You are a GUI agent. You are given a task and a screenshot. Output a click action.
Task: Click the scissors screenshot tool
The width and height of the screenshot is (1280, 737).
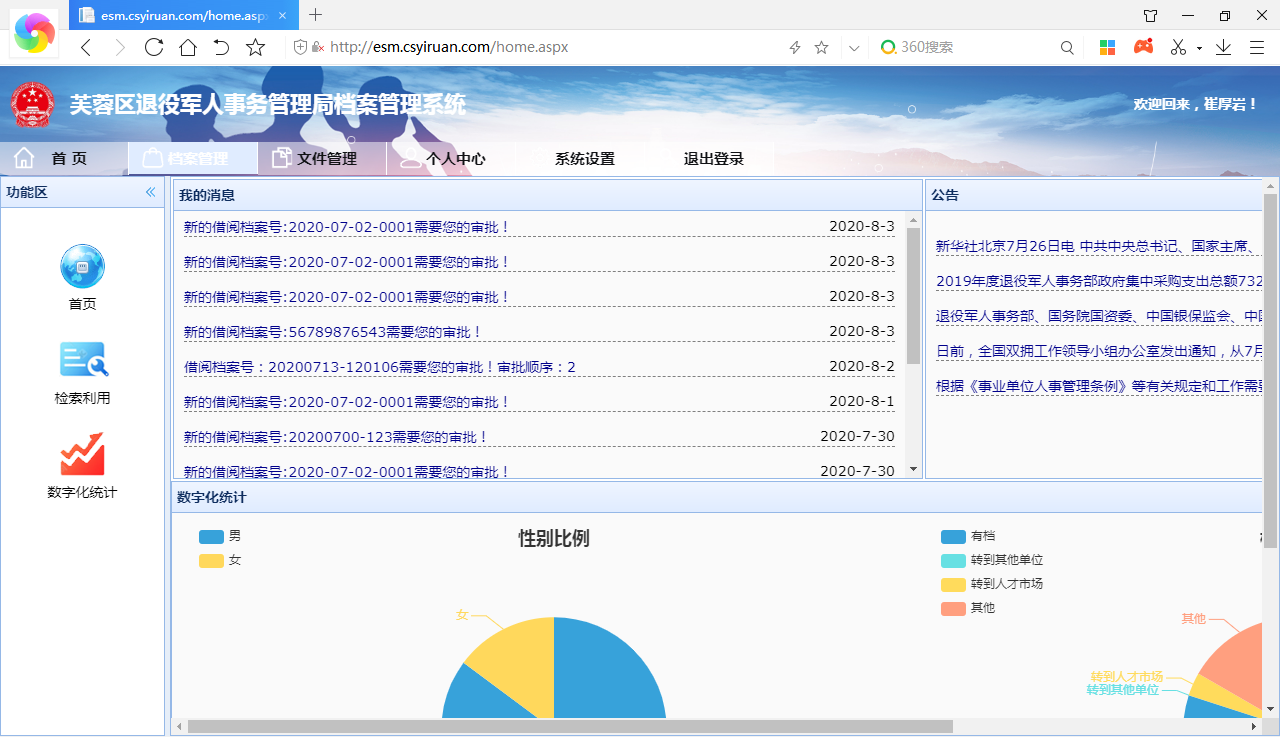coord(1178,47)
